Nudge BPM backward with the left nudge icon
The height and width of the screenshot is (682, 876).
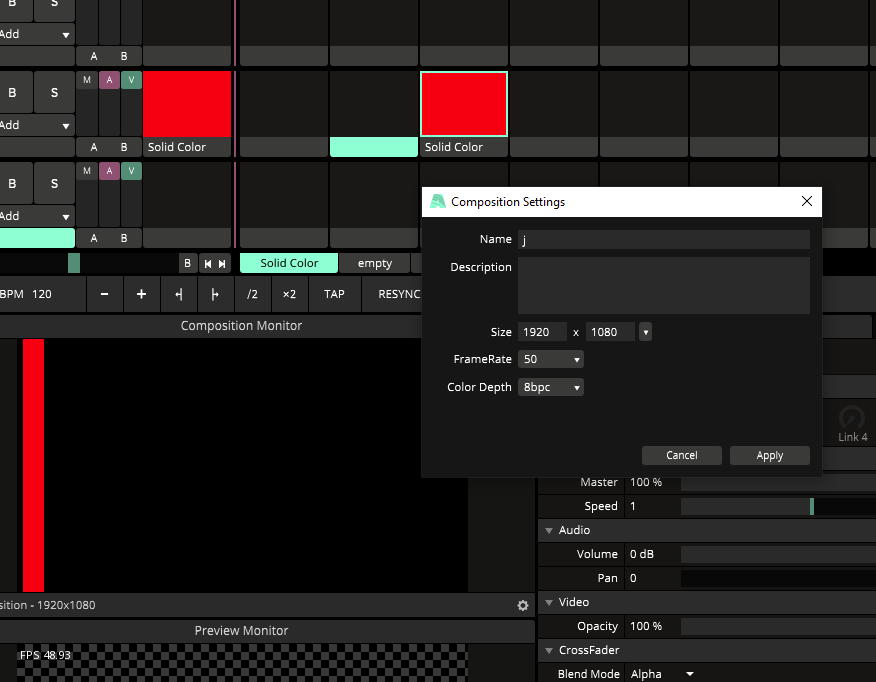tap(178, 294)
